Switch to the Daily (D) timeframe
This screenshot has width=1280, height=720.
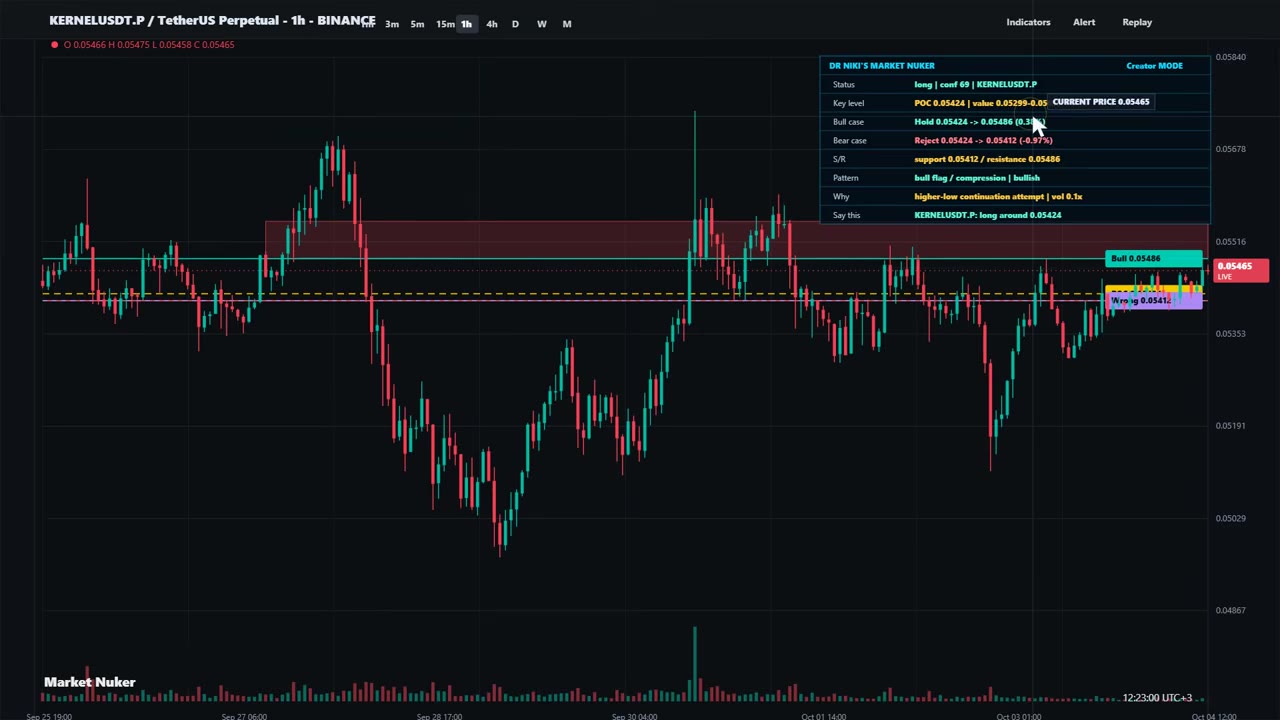[515, 24]
